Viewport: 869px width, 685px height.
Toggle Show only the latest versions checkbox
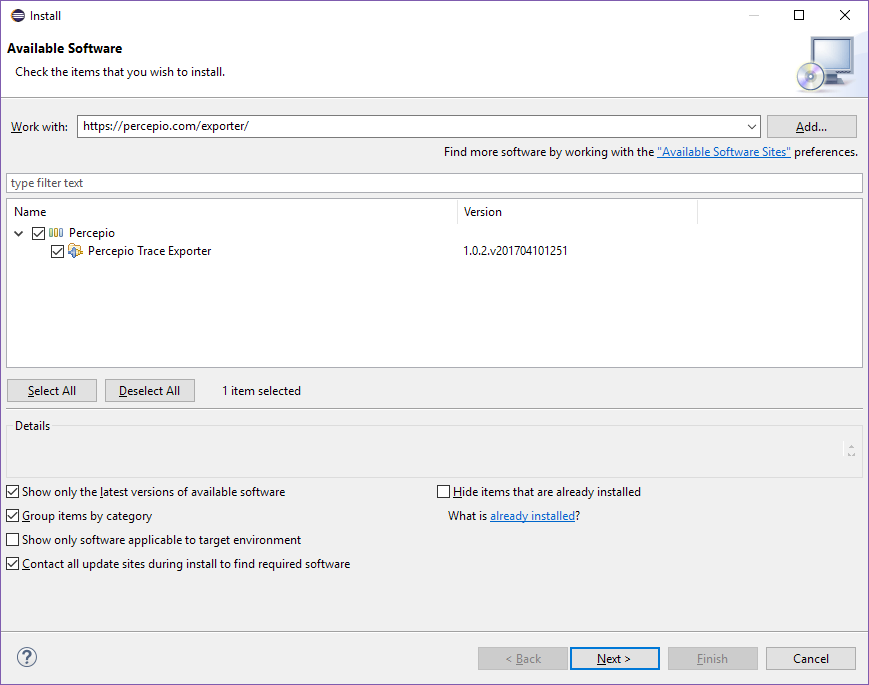pos(13,492)
